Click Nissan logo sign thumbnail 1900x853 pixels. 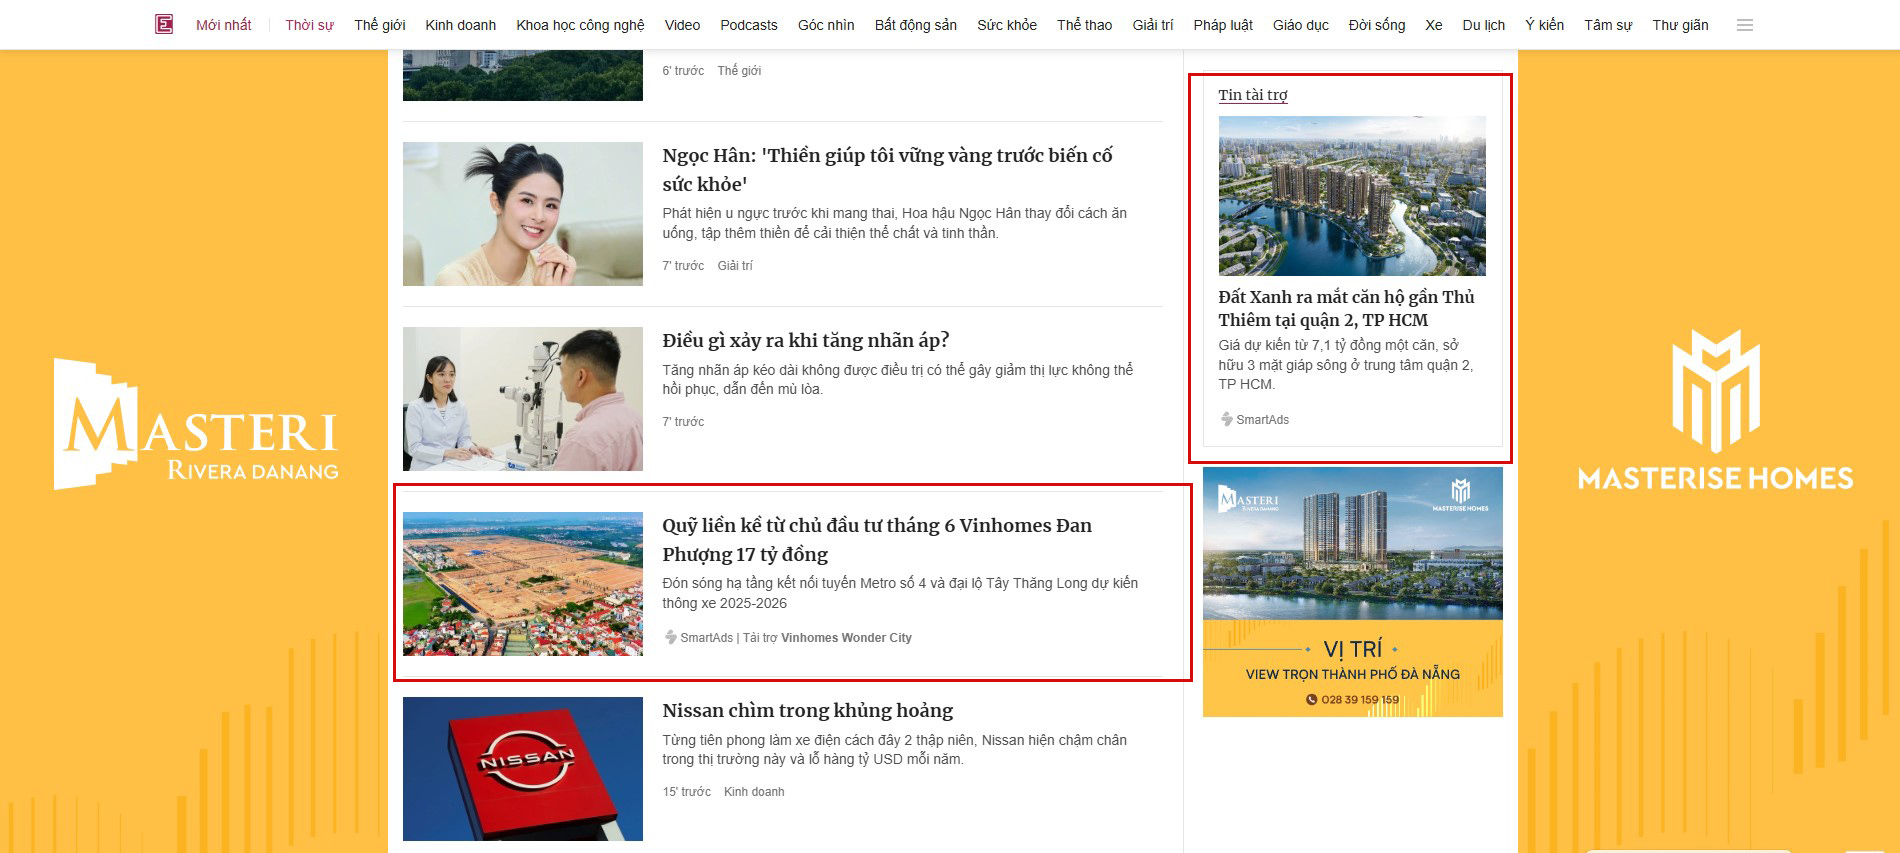click(523, 769)
